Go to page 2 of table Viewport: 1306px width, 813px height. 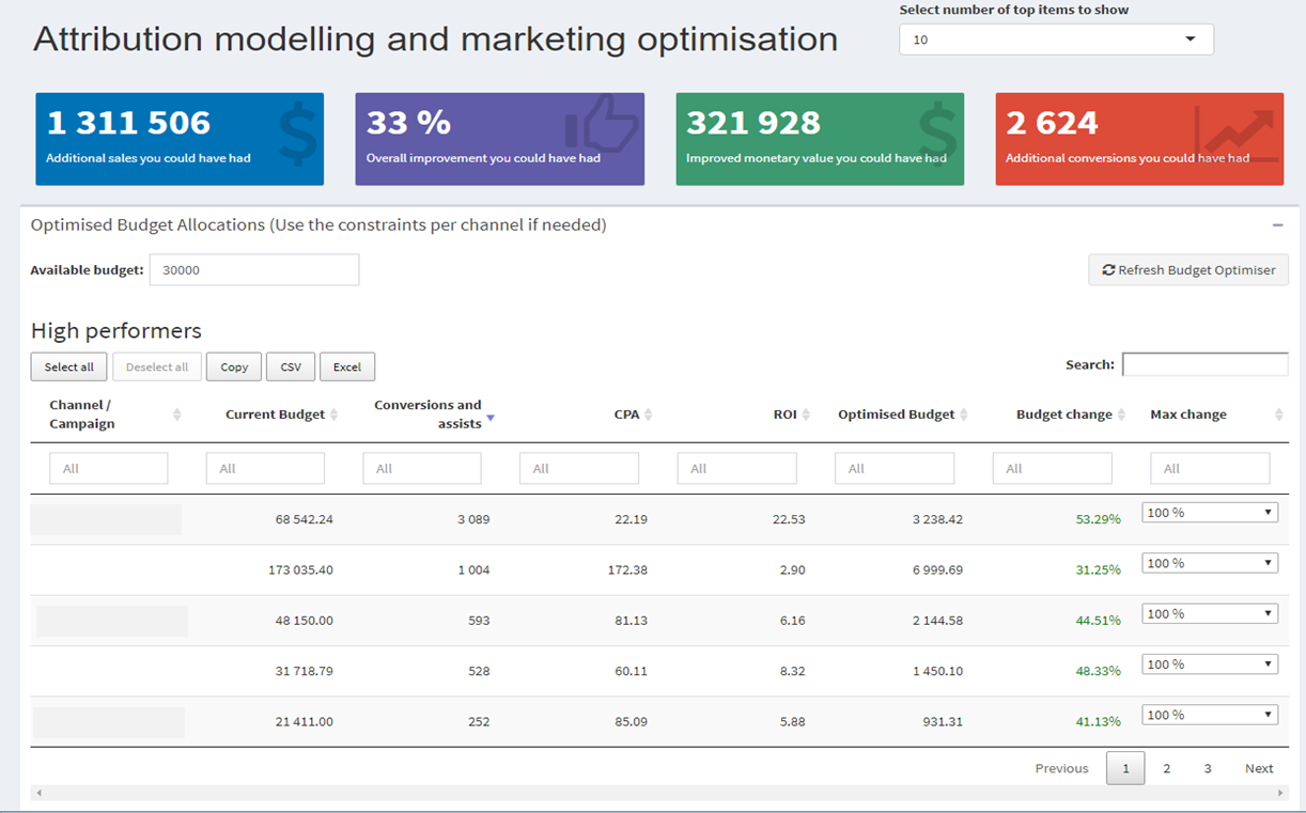point(1167,768)
